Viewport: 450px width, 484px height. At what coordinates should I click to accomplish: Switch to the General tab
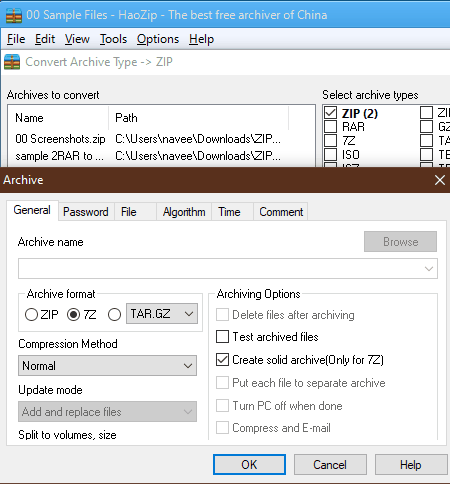click(x=32, y=210)
